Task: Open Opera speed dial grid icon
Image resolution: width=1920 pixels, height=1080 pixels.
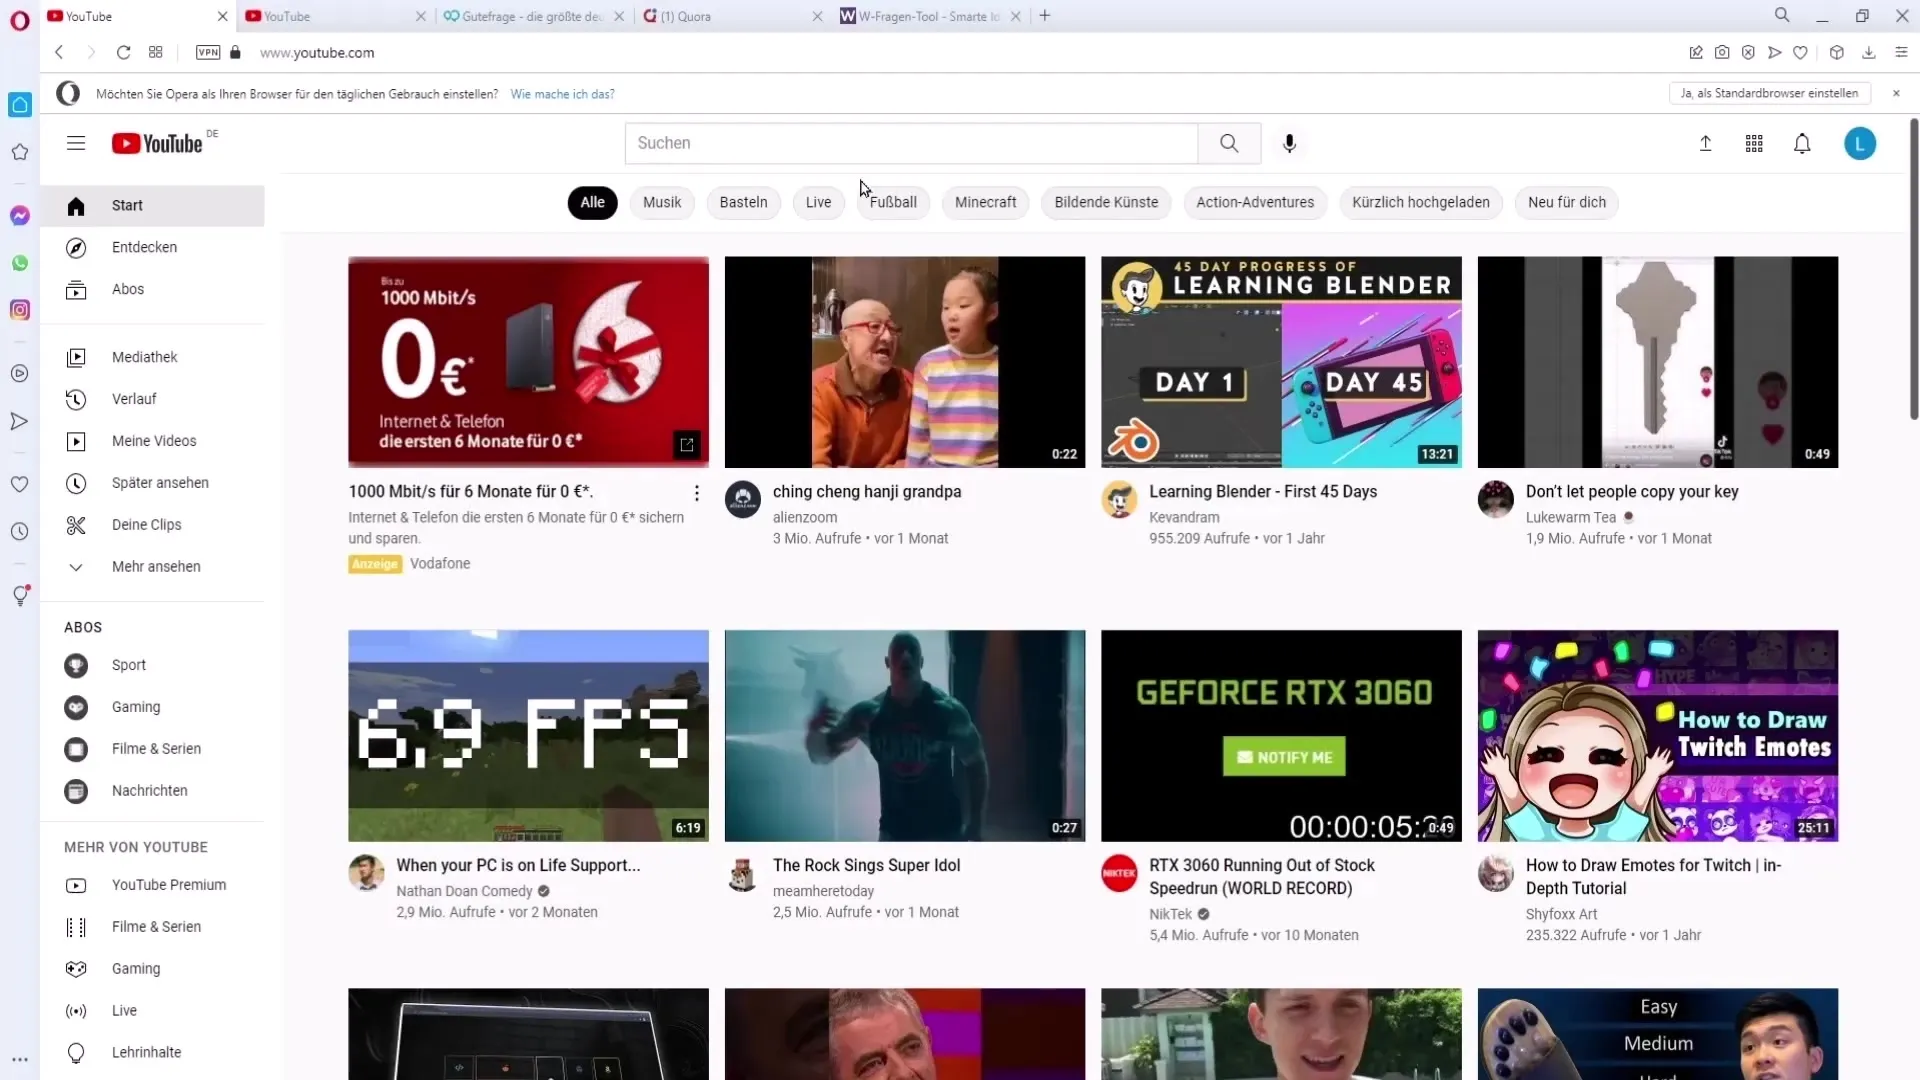Action: 156,52
